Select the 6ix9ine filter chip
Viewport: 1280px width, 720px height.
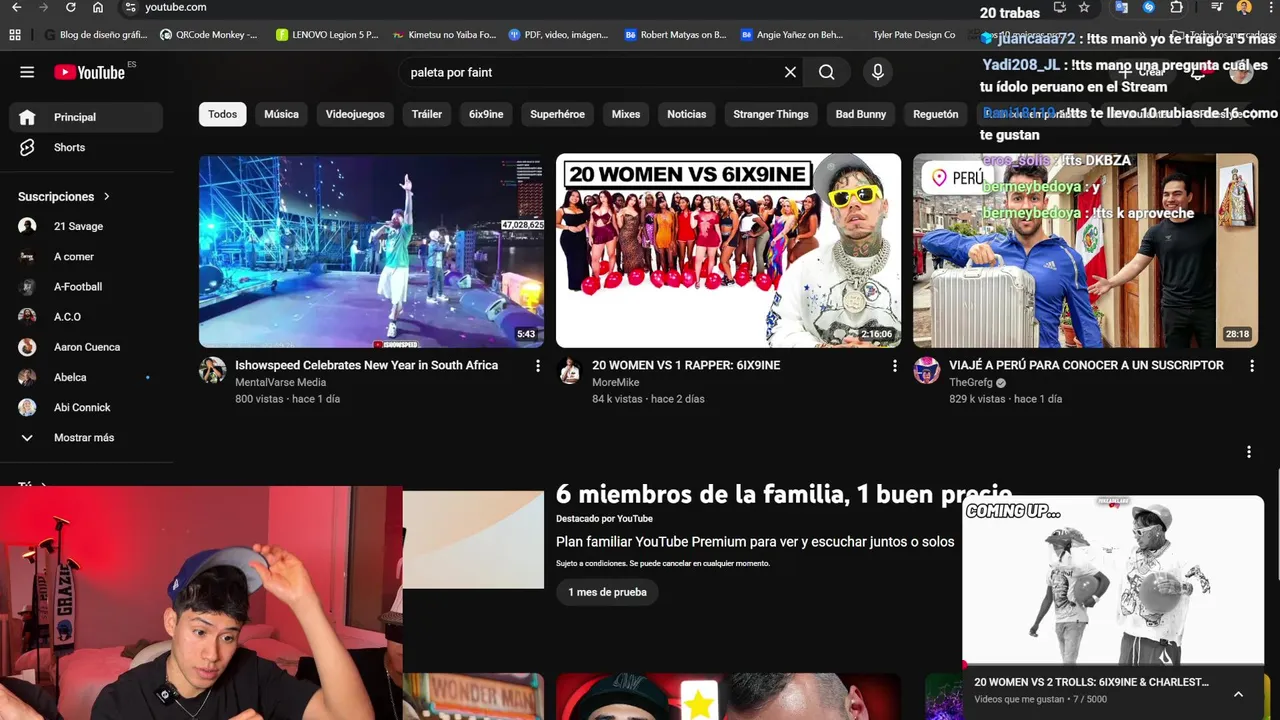486,114
